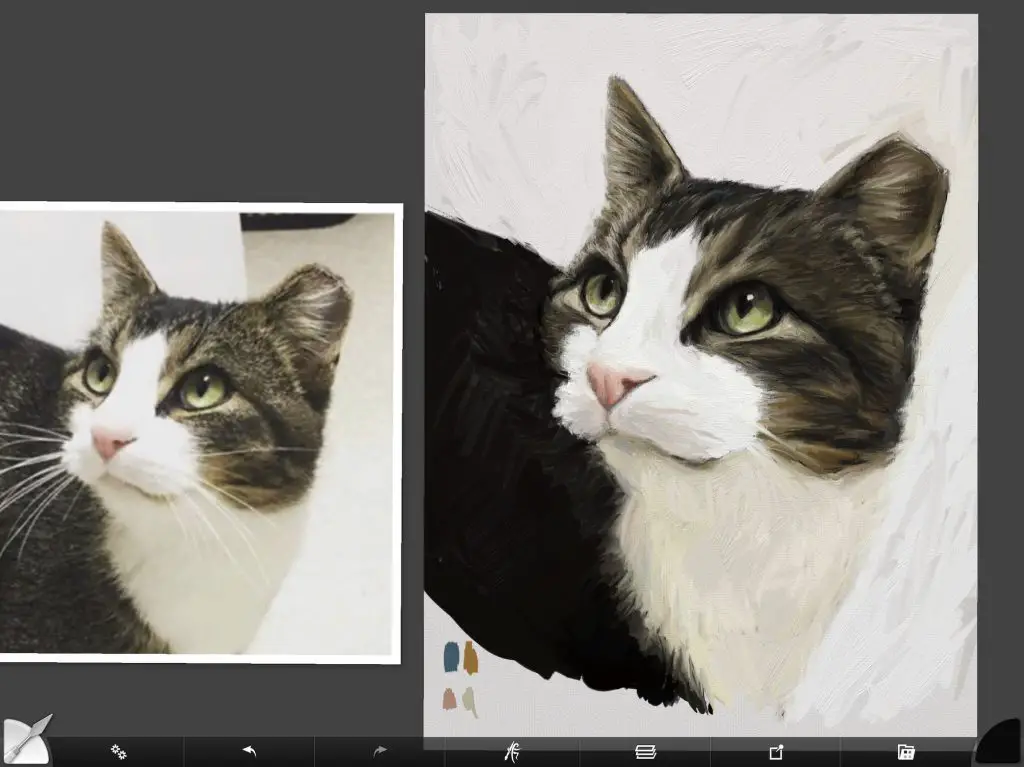
Task: Open the layers panel
Action: pyautogui.click(x=645, y=752)
